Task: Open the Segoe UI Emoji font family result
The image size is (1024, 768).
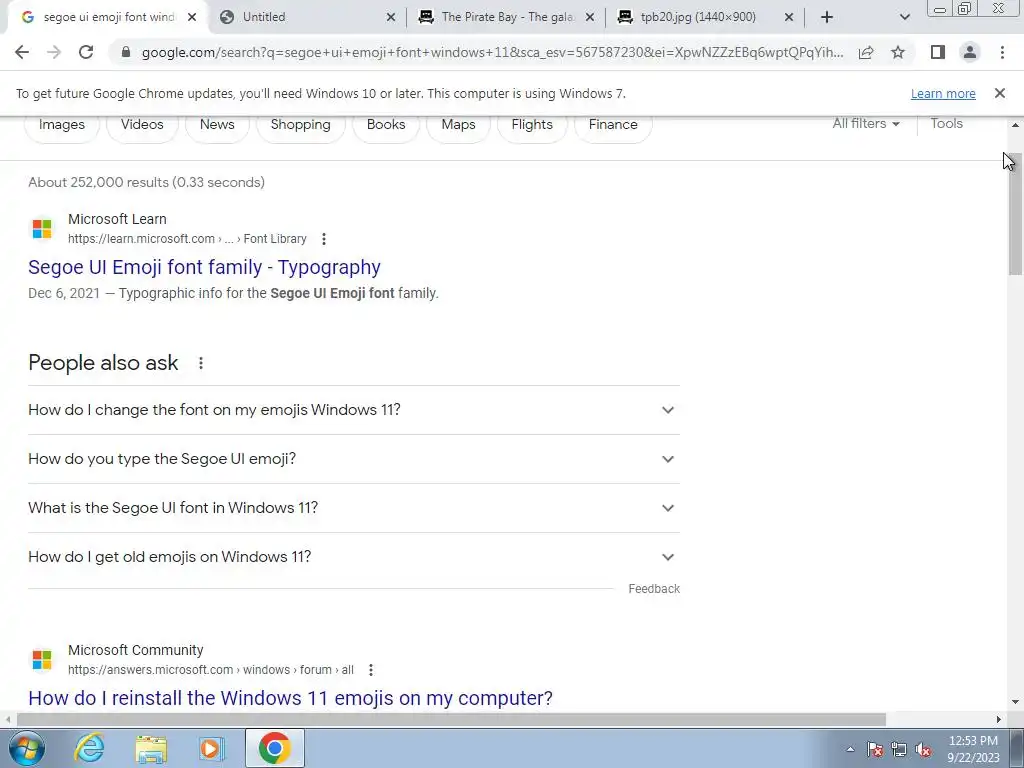Action: (204, 267)
